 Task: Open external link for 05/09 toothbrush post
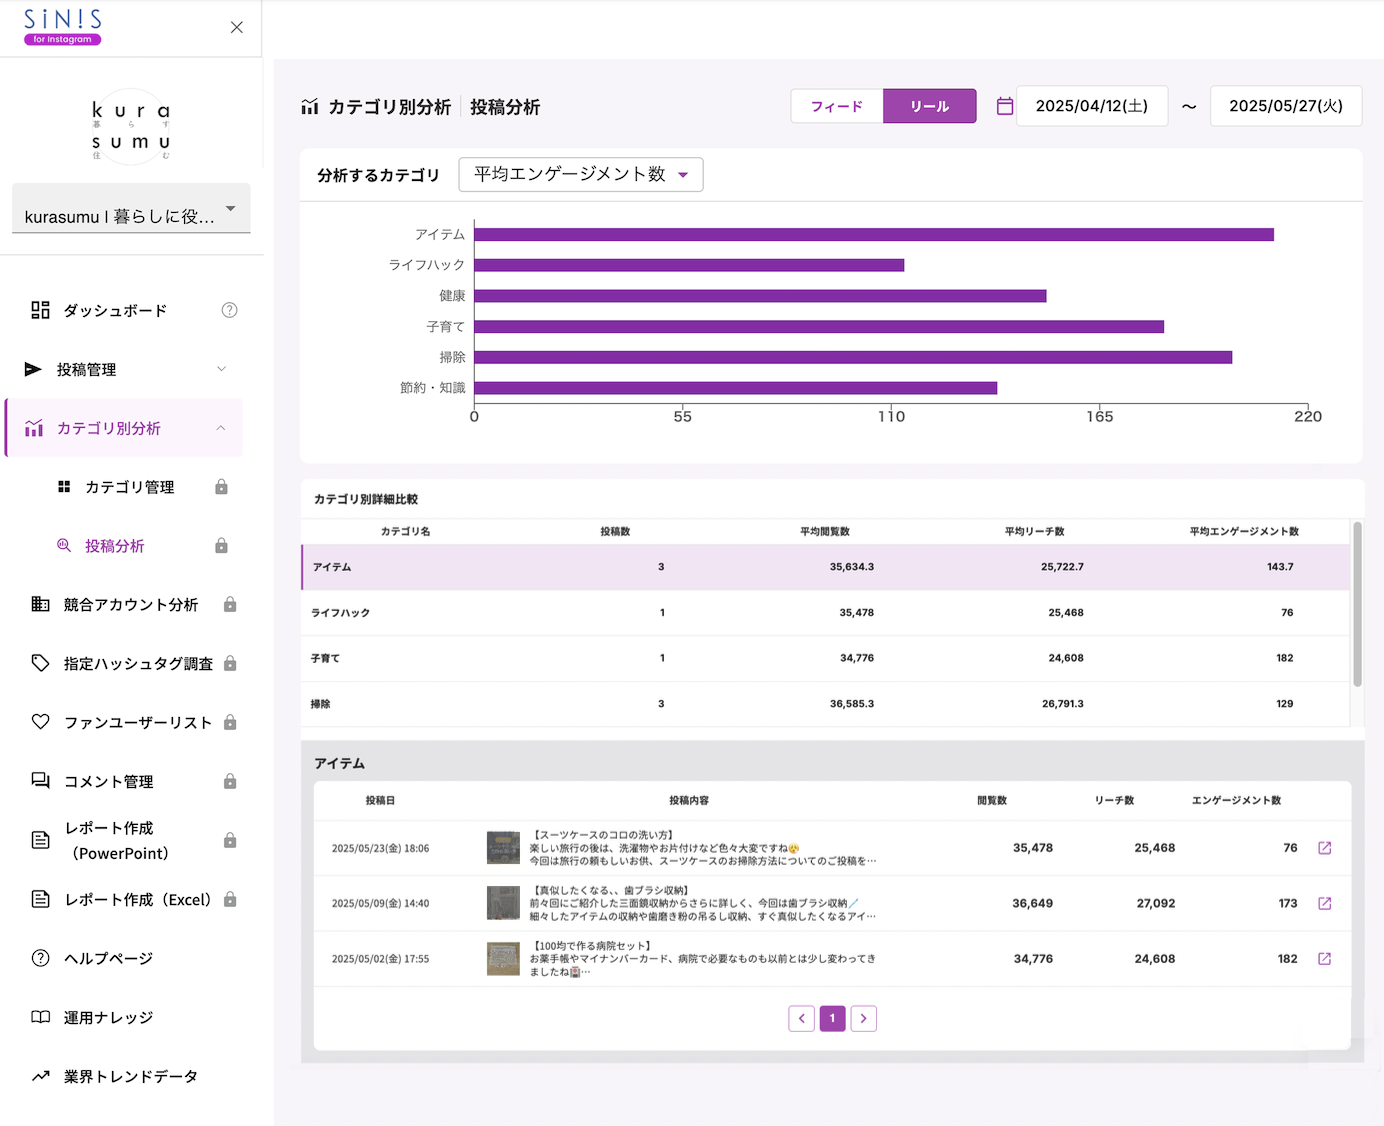[x=1324, y=903]
